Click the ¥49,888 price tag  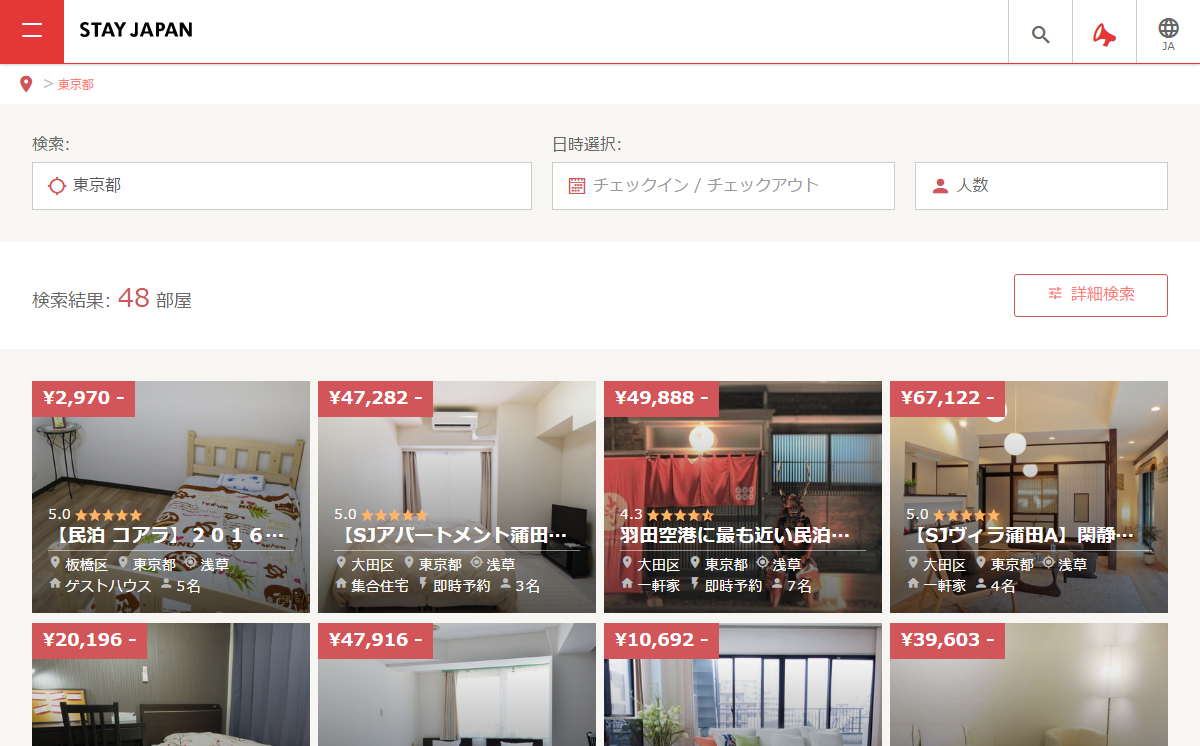pos(661,399)
